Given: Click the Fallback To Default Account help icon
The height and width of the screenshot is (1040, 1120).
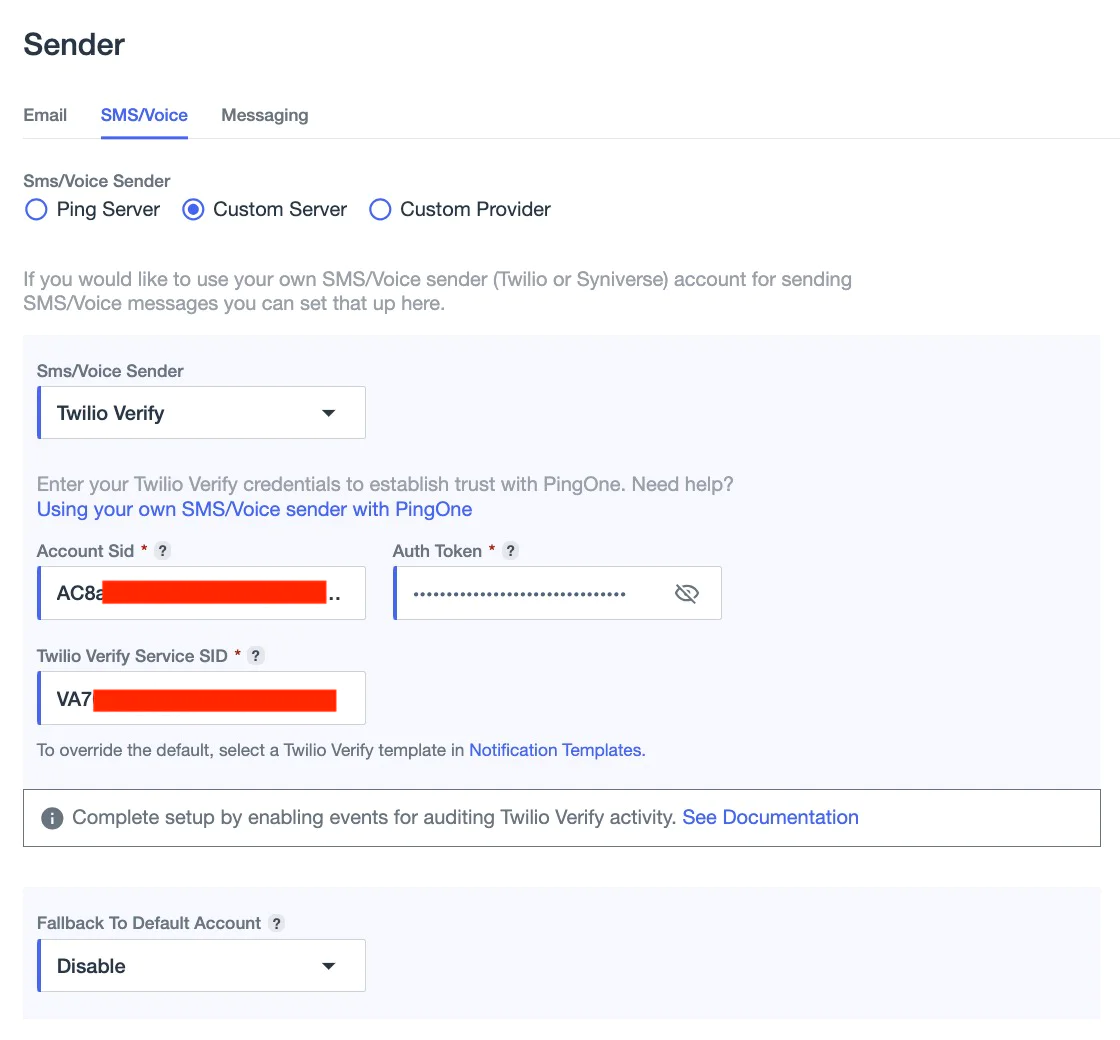Looking at the screenshot, I should click(276, 923).
